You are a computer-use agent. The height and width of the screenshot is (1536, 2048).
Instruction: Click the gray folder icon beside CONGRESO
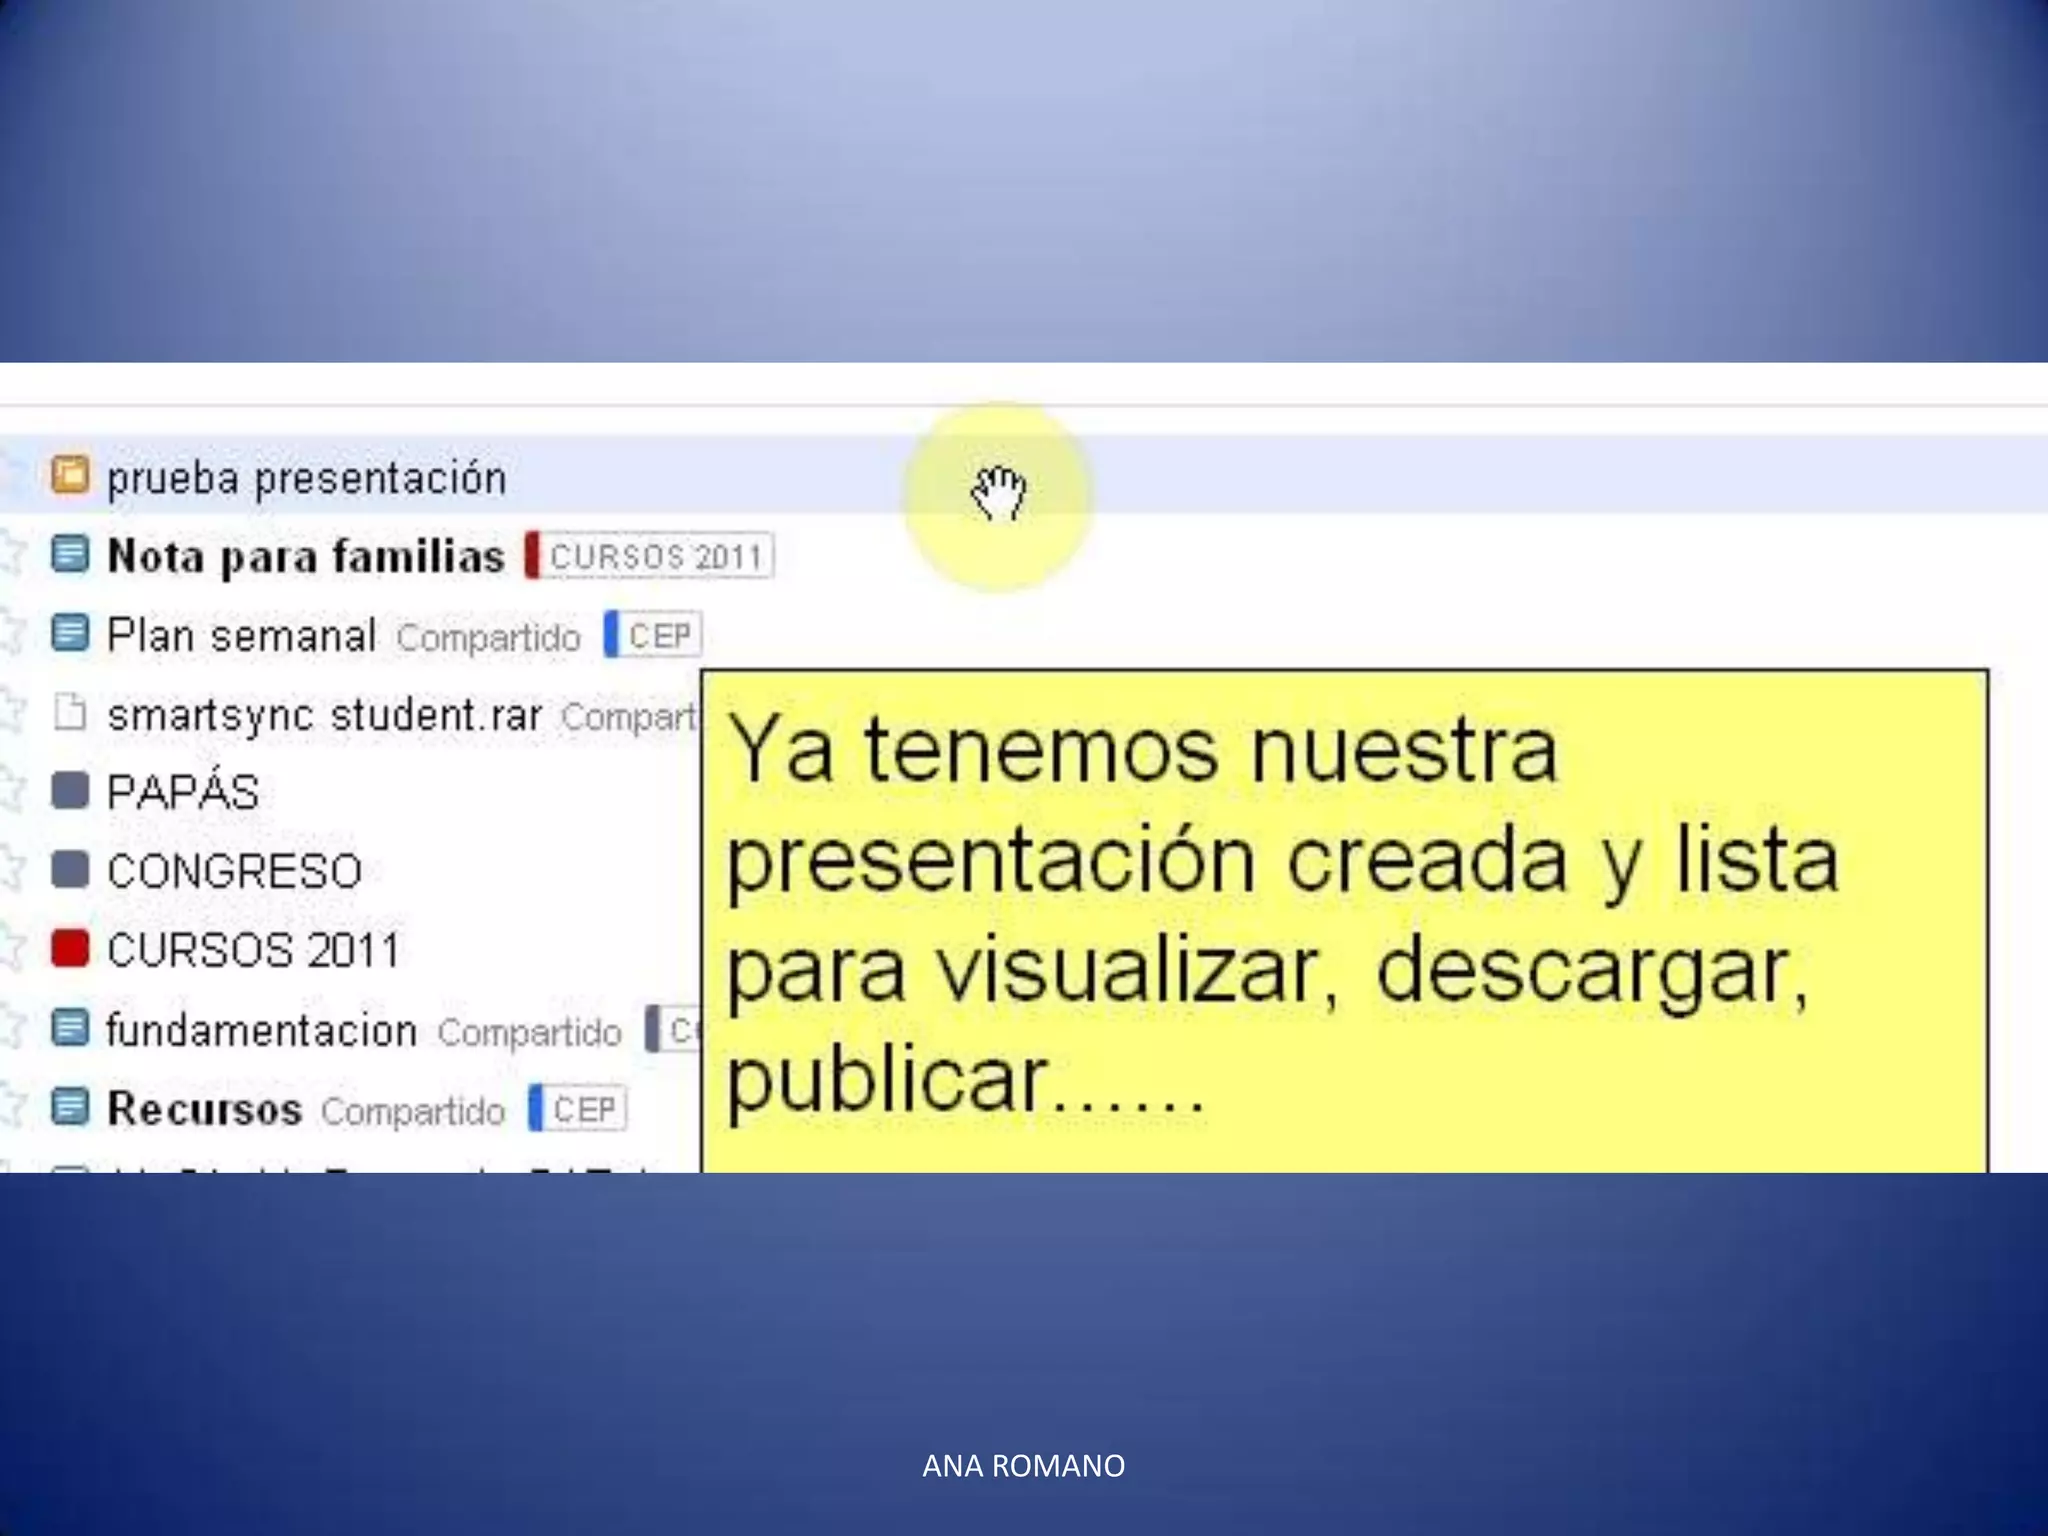coord(70,870)
